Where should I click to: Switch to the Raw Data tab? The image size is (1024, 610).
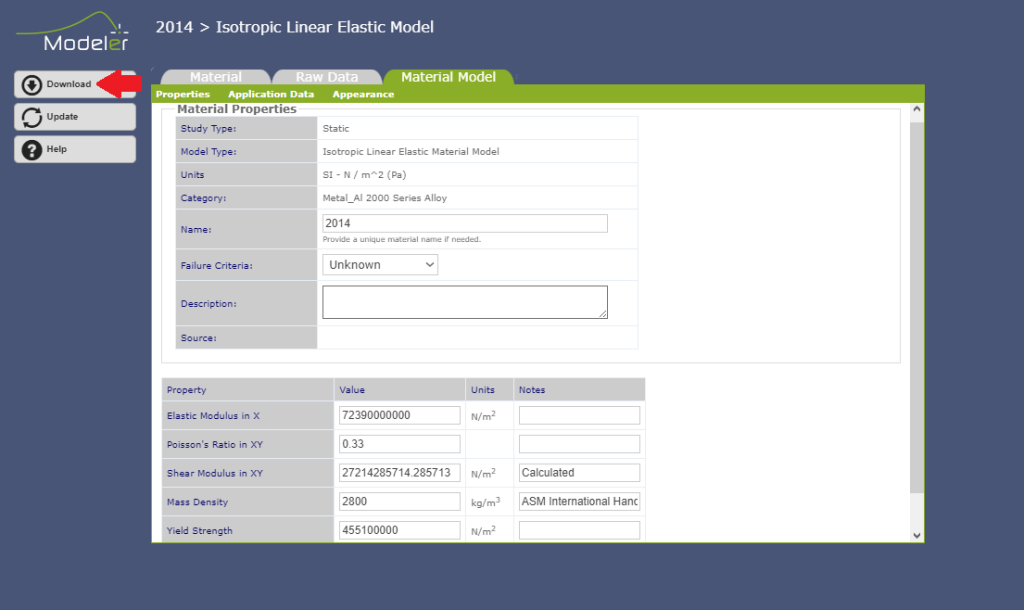point(326,77)
